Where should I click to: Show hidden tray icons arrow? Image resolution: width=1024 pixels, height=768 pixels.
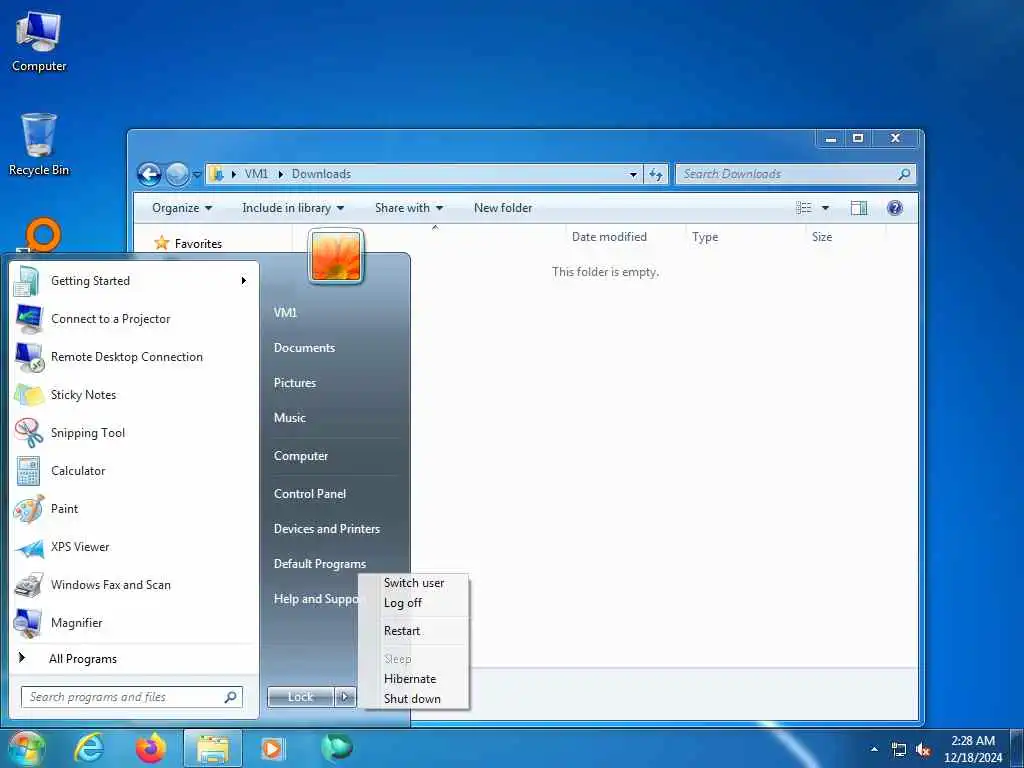click(874, 750)
